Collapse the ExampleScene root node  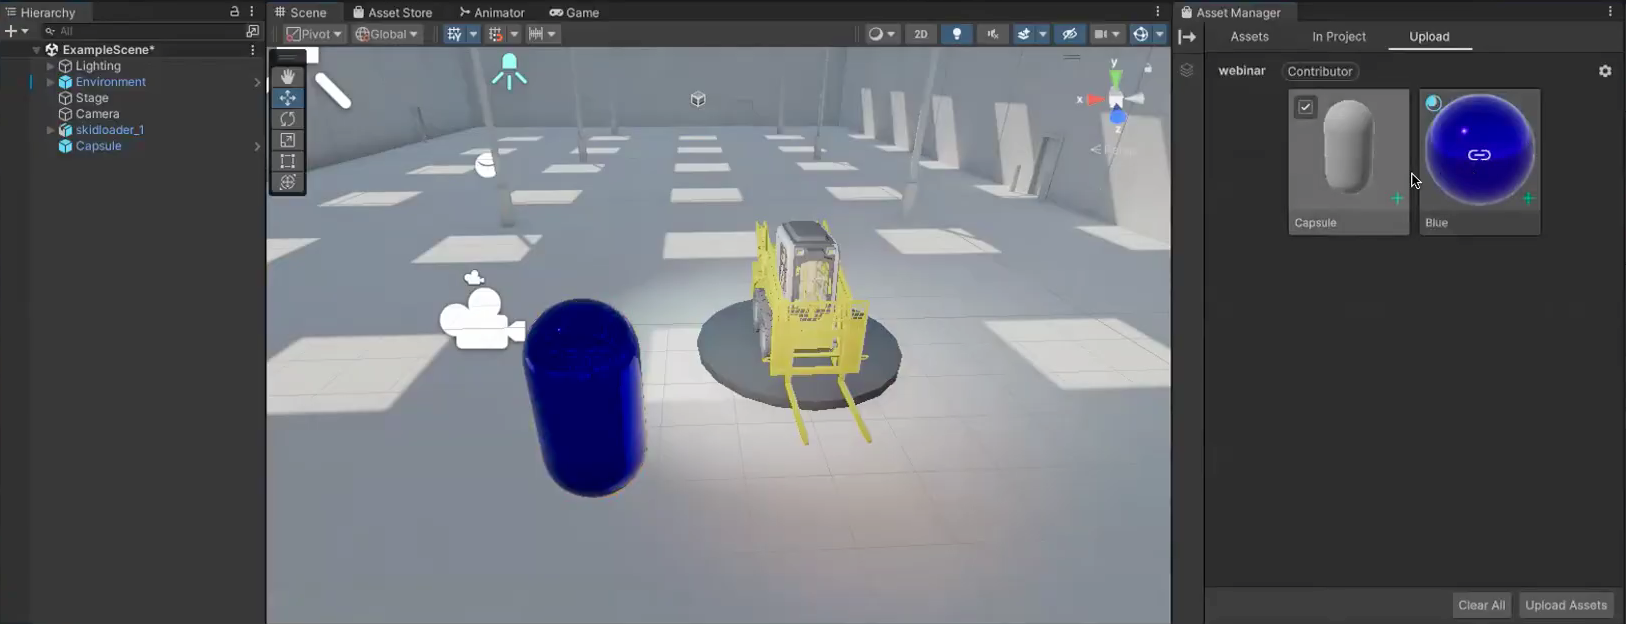coord(37,49)
